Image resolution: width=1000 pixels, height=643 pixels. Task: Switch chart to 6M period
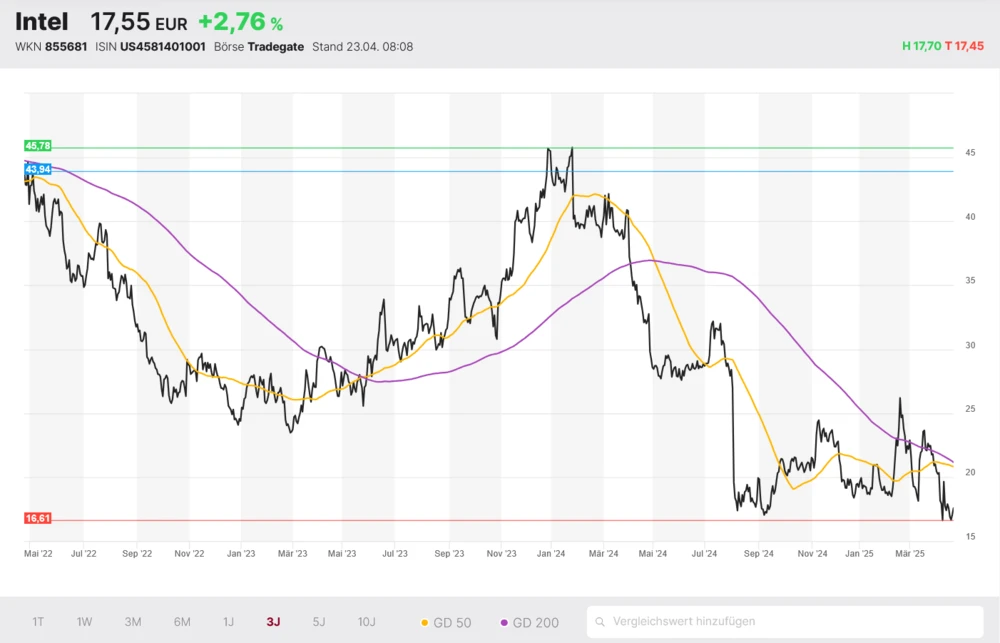[182, 622]
